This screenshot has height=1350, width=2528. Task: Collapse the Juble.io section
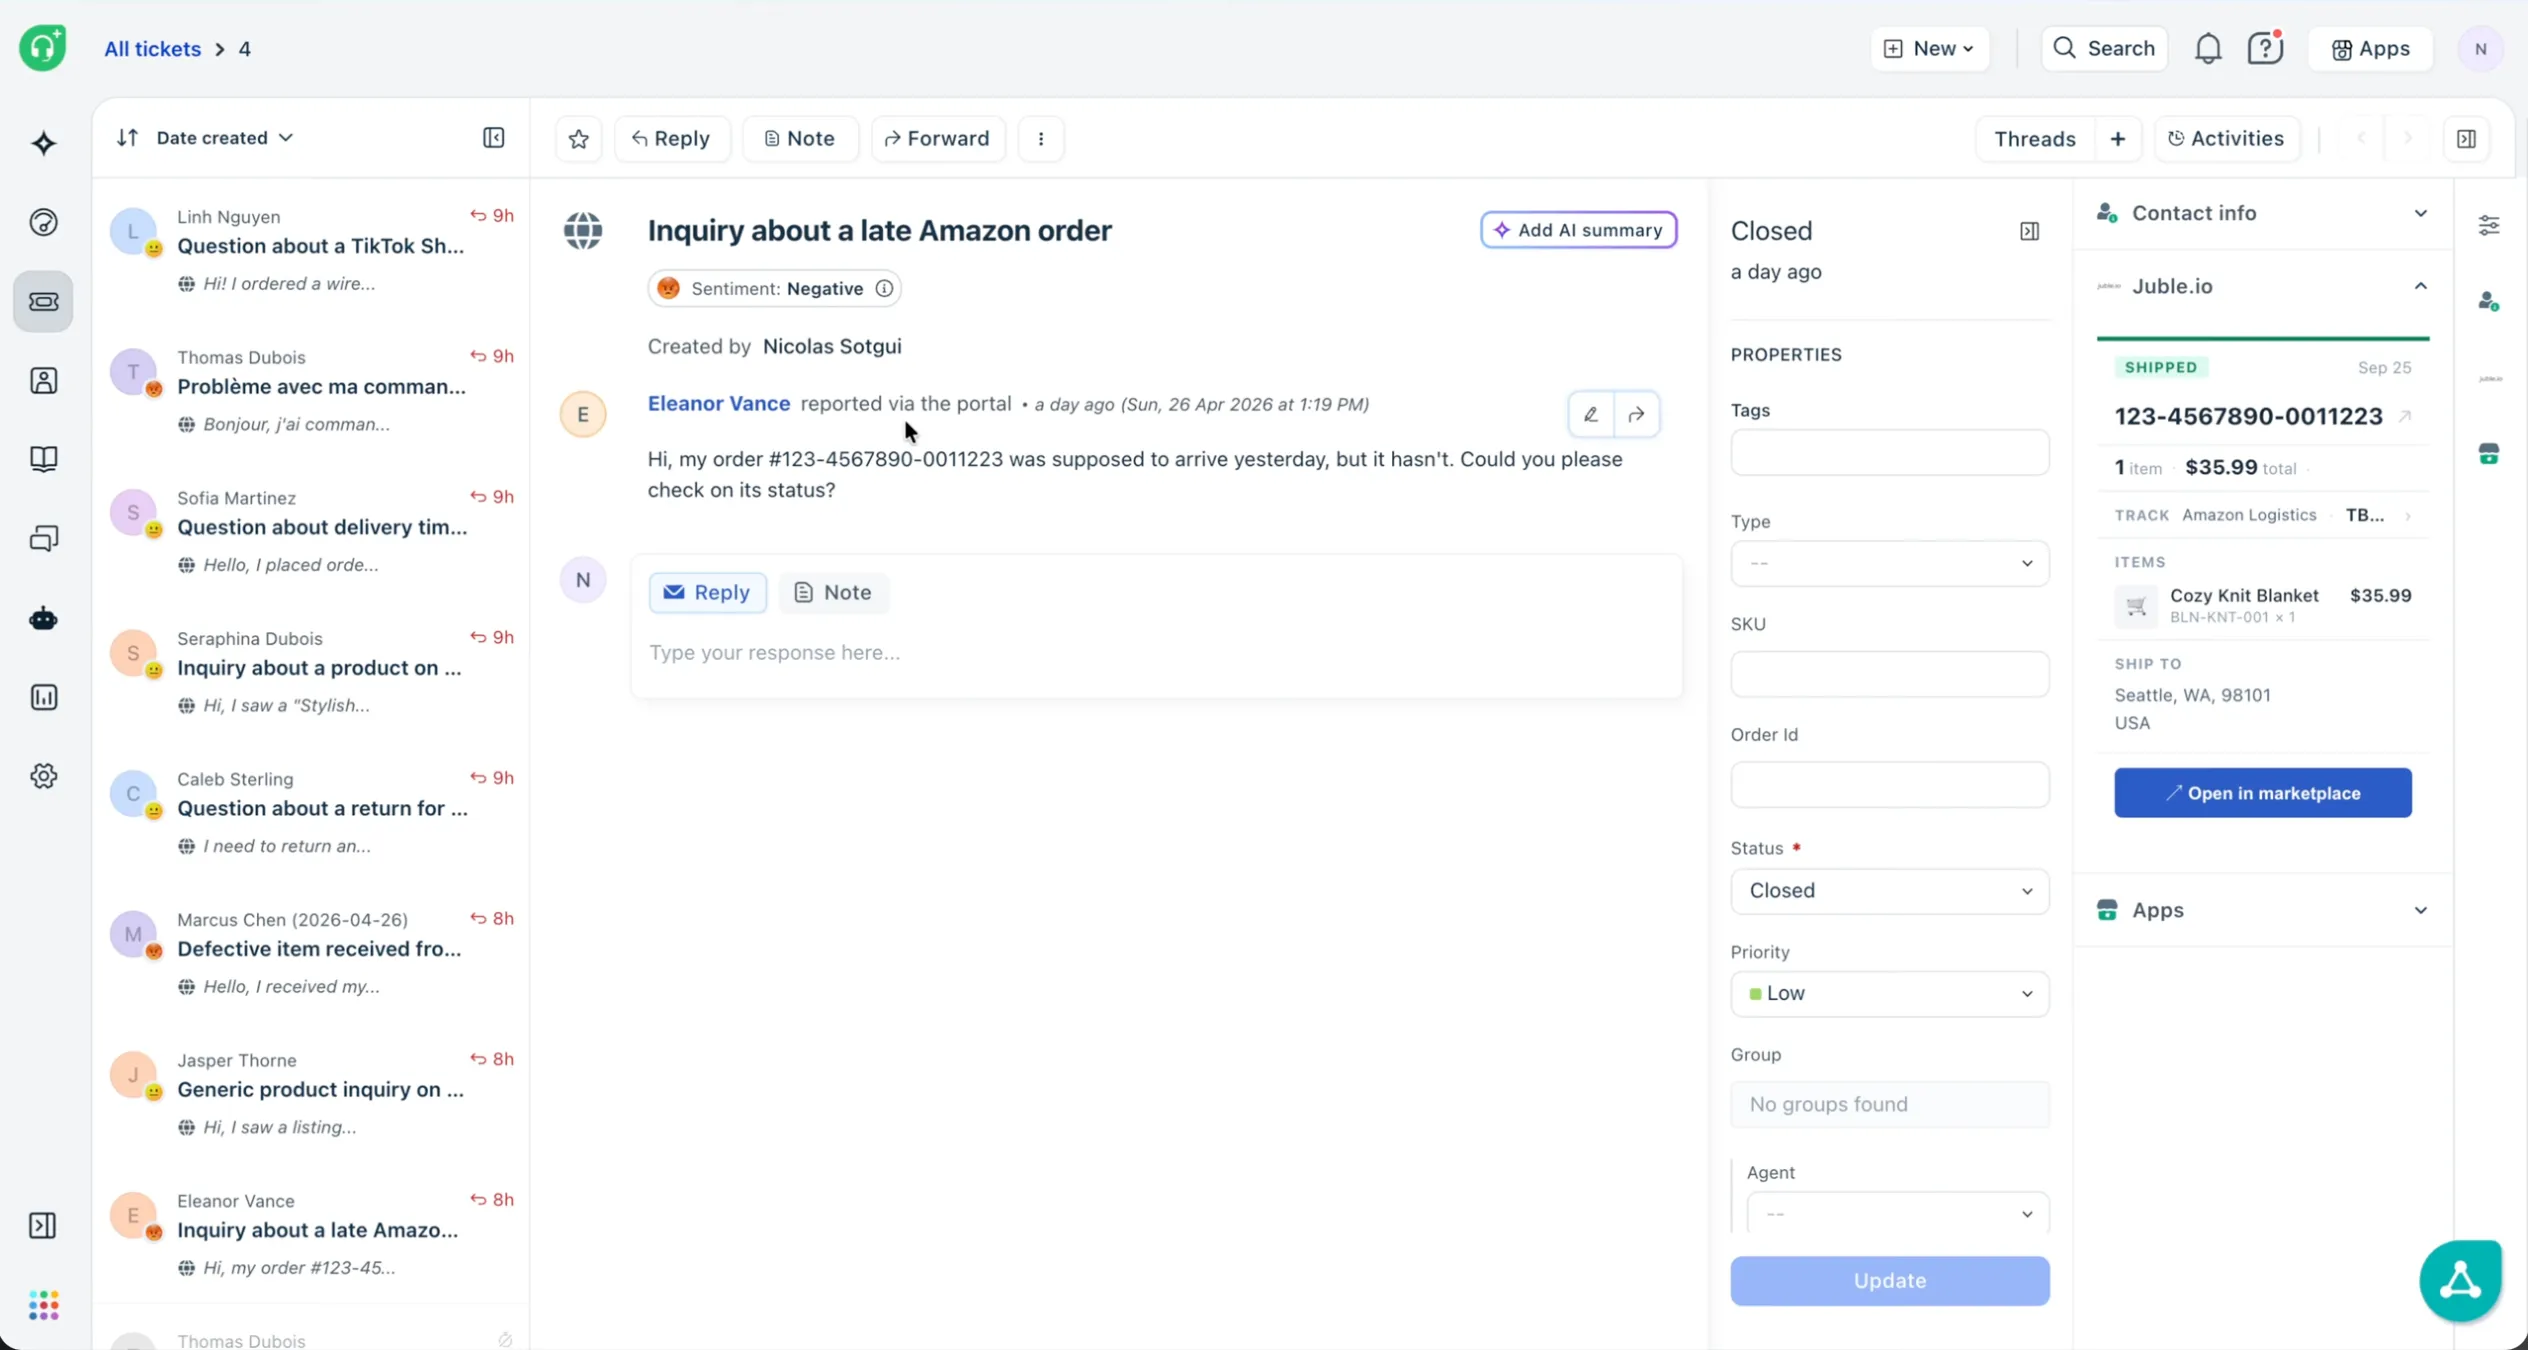[2263, 286]
